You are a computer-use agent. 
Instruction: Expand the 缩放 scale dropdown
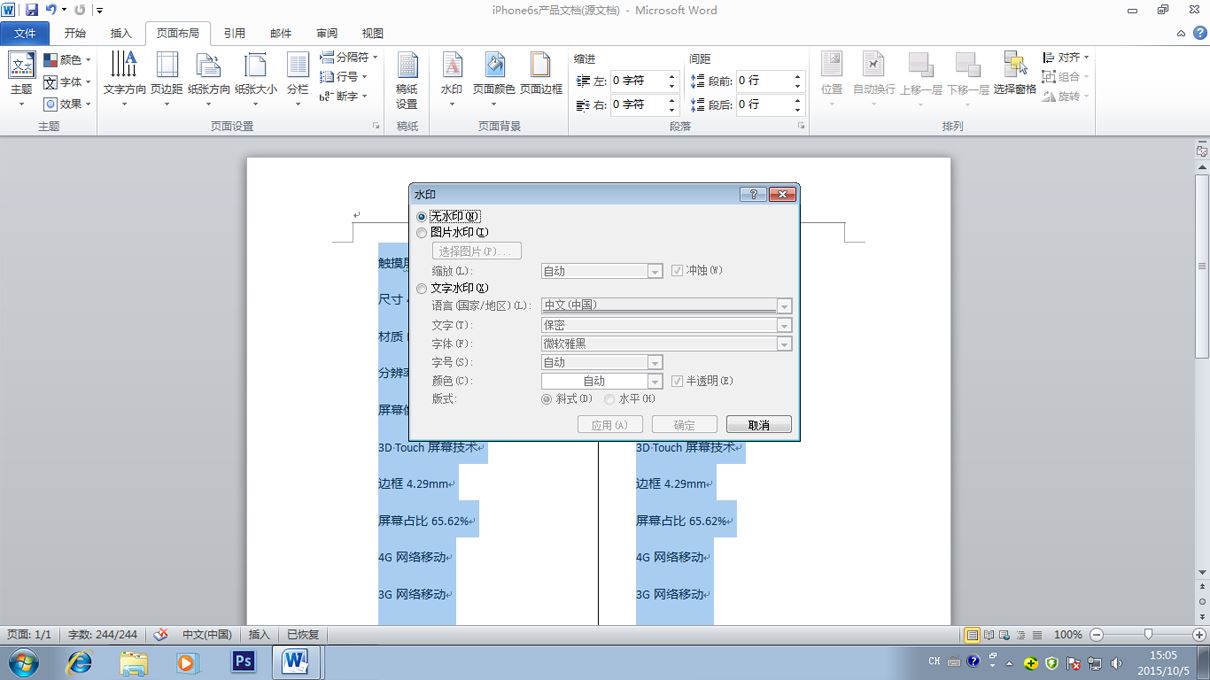[x=655, y=271]
